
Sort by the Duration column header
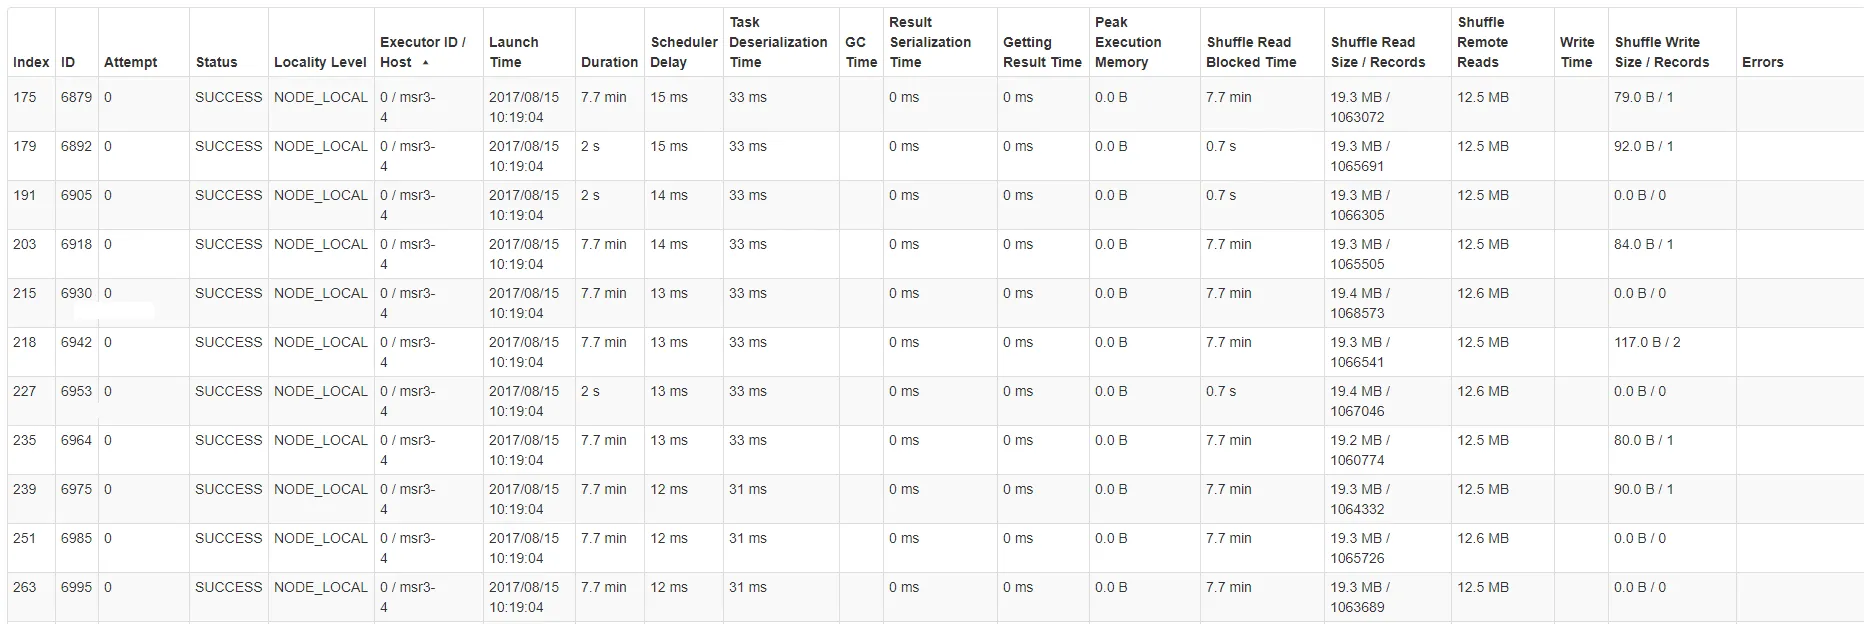coord(609,62)
